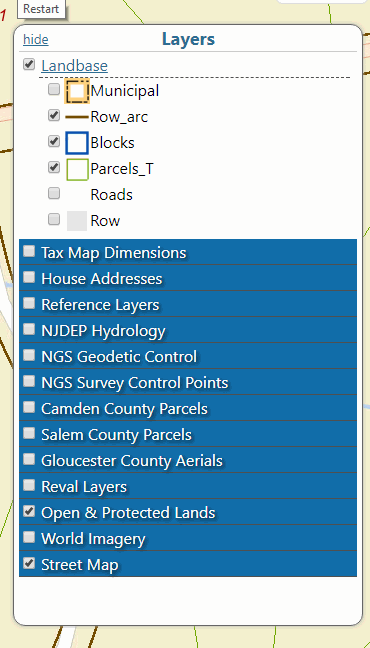Screen dimensions: 370x648
Task: Turn on the Roads layer checkbox
Action: (x=54, y=193)
